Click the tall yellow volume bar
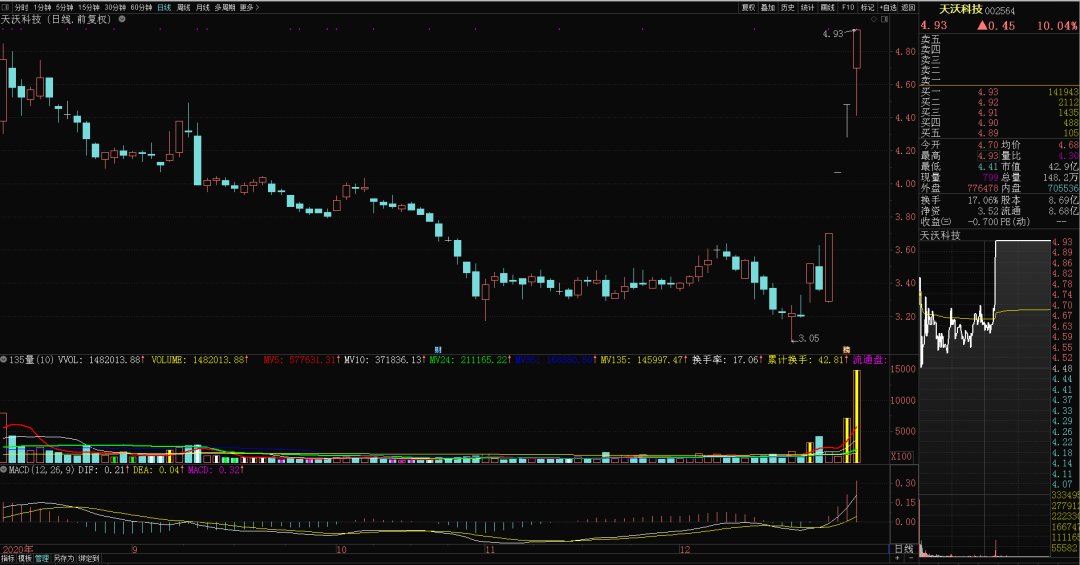1080x565 pixels. coord(857,416)
